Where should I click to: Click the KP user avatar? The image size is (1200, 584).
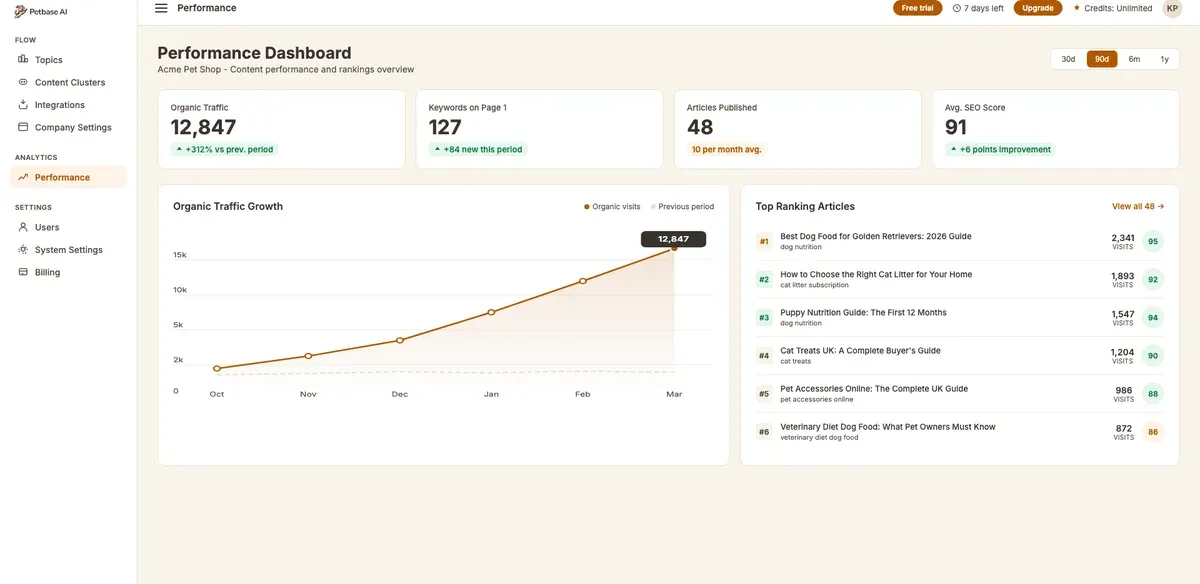1171,8
